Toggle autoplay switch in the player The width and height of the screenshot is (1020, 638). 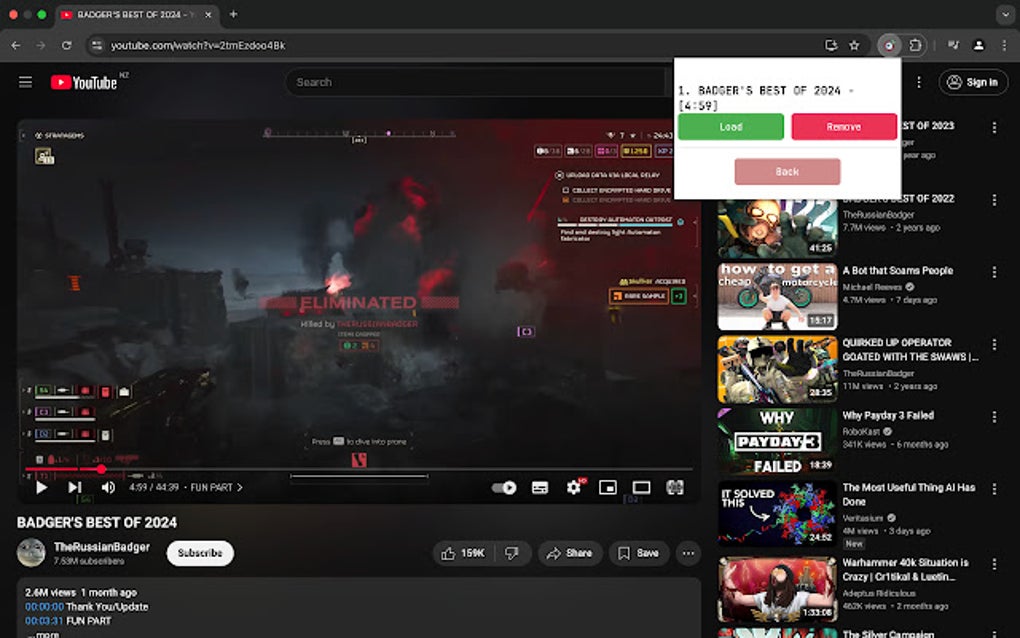[504, 487]
